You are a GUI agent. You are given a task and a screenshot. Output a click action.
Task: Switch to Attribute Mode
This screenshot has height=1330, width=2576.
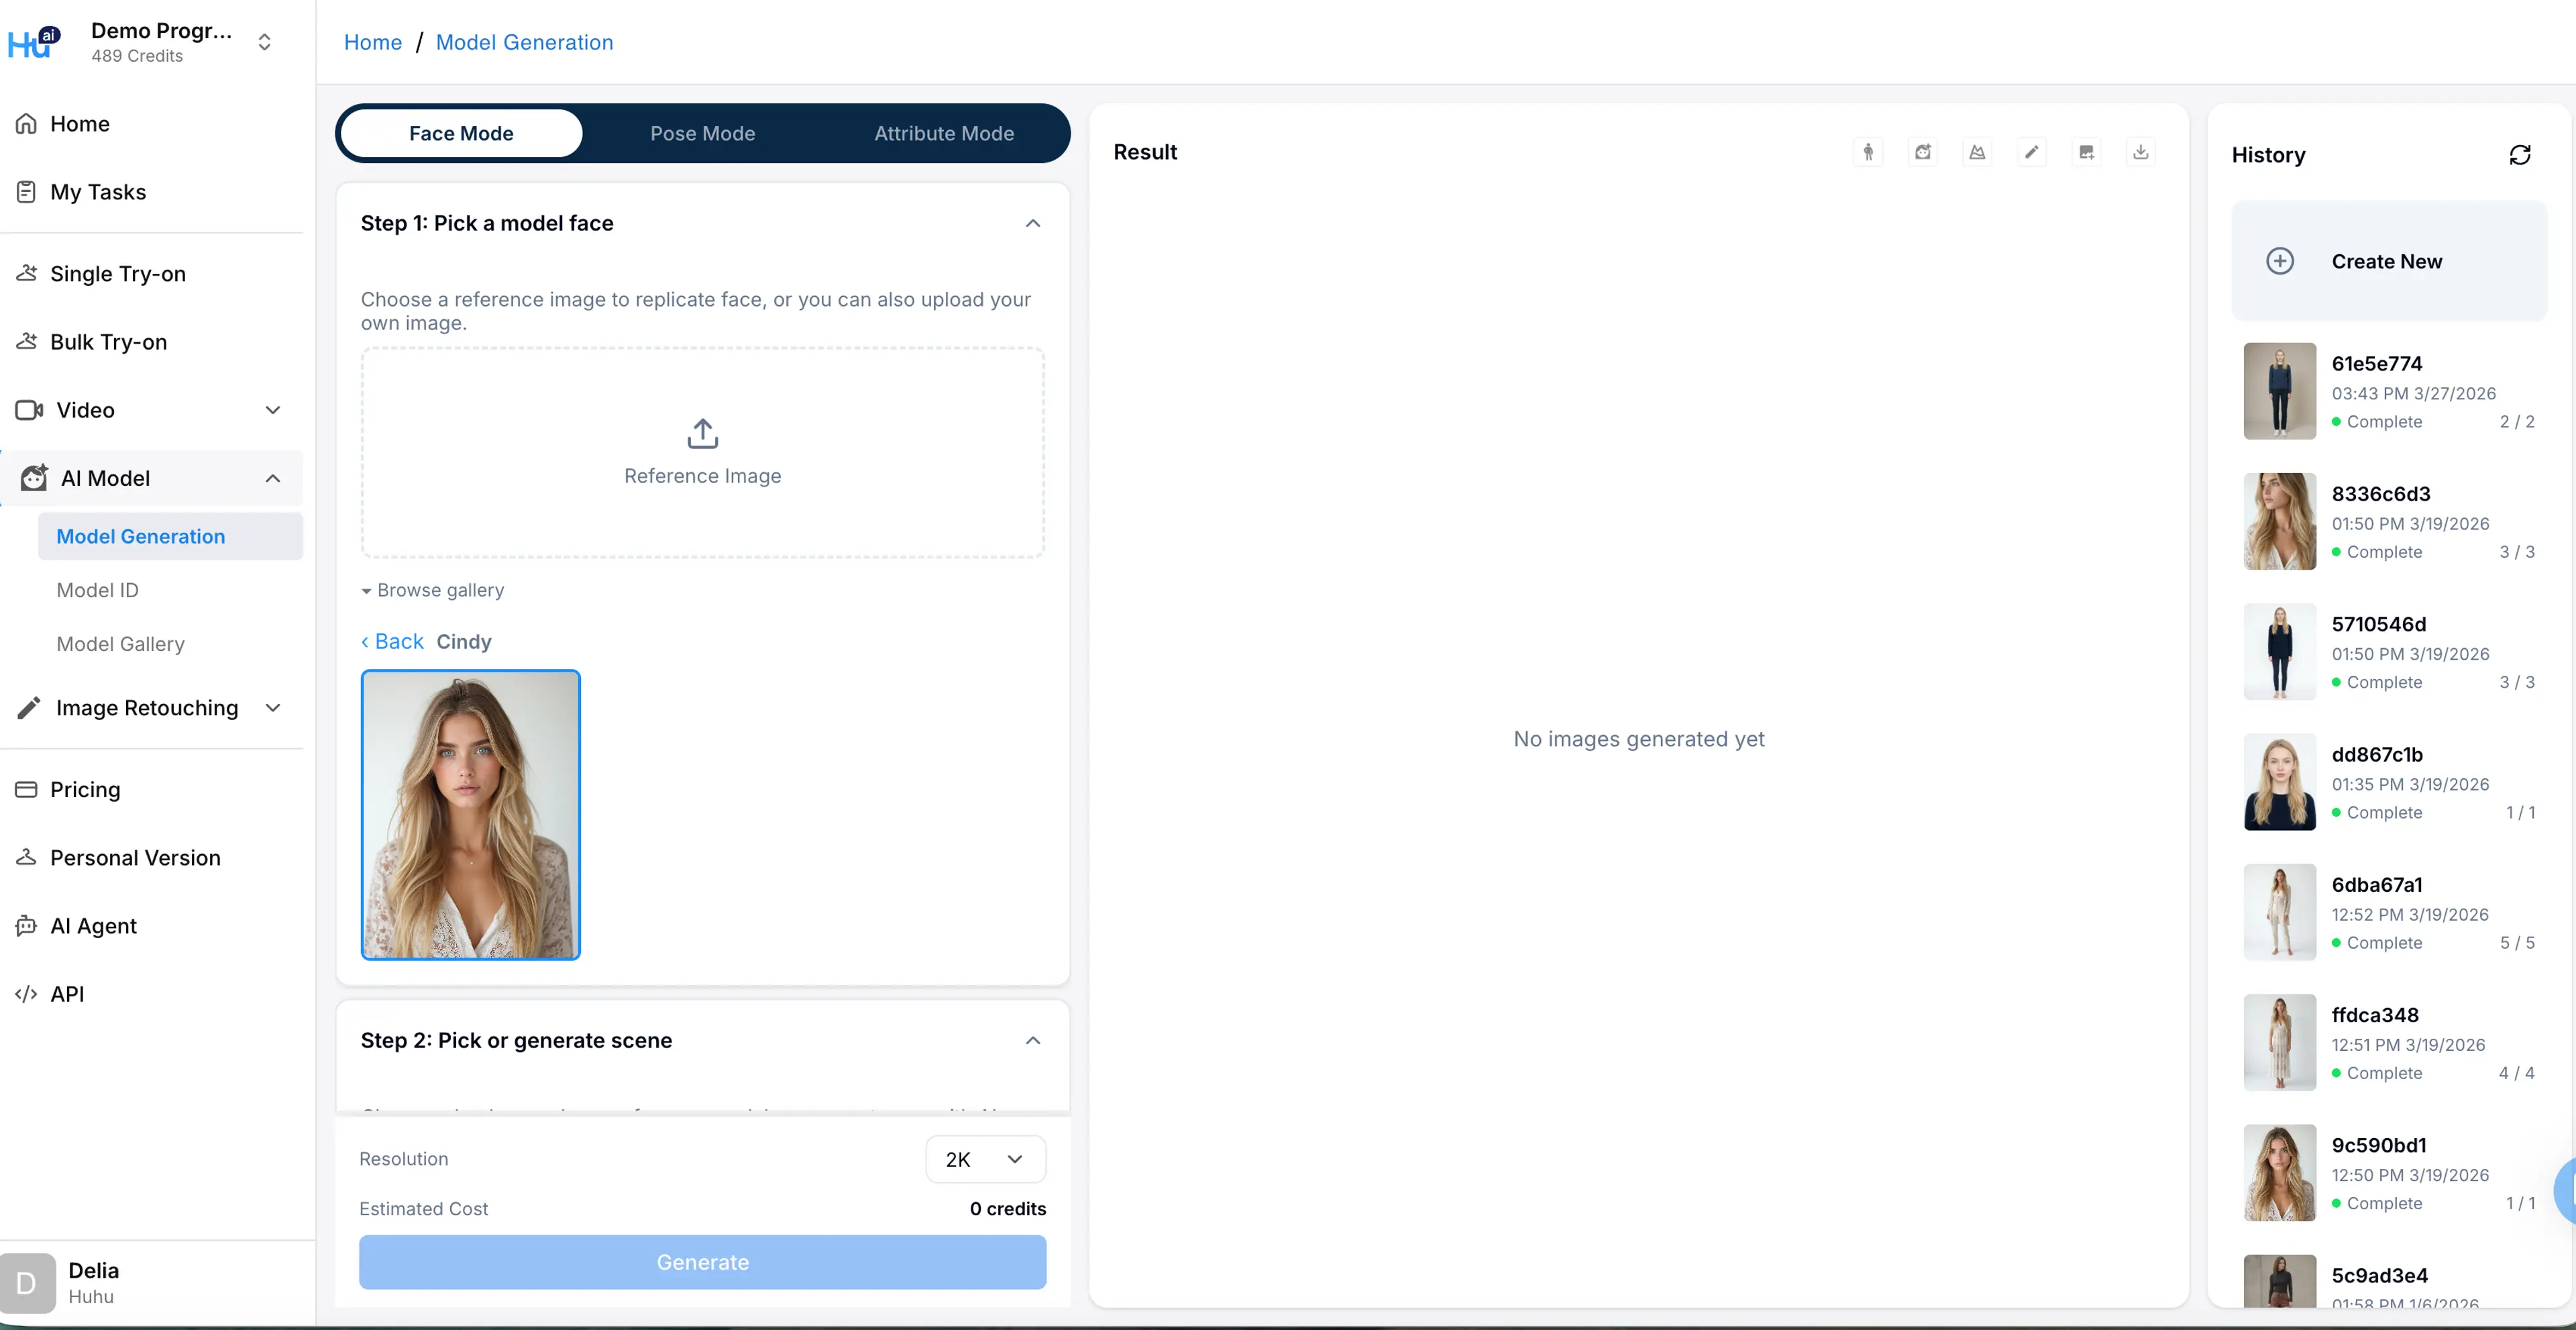coord(943,133)
